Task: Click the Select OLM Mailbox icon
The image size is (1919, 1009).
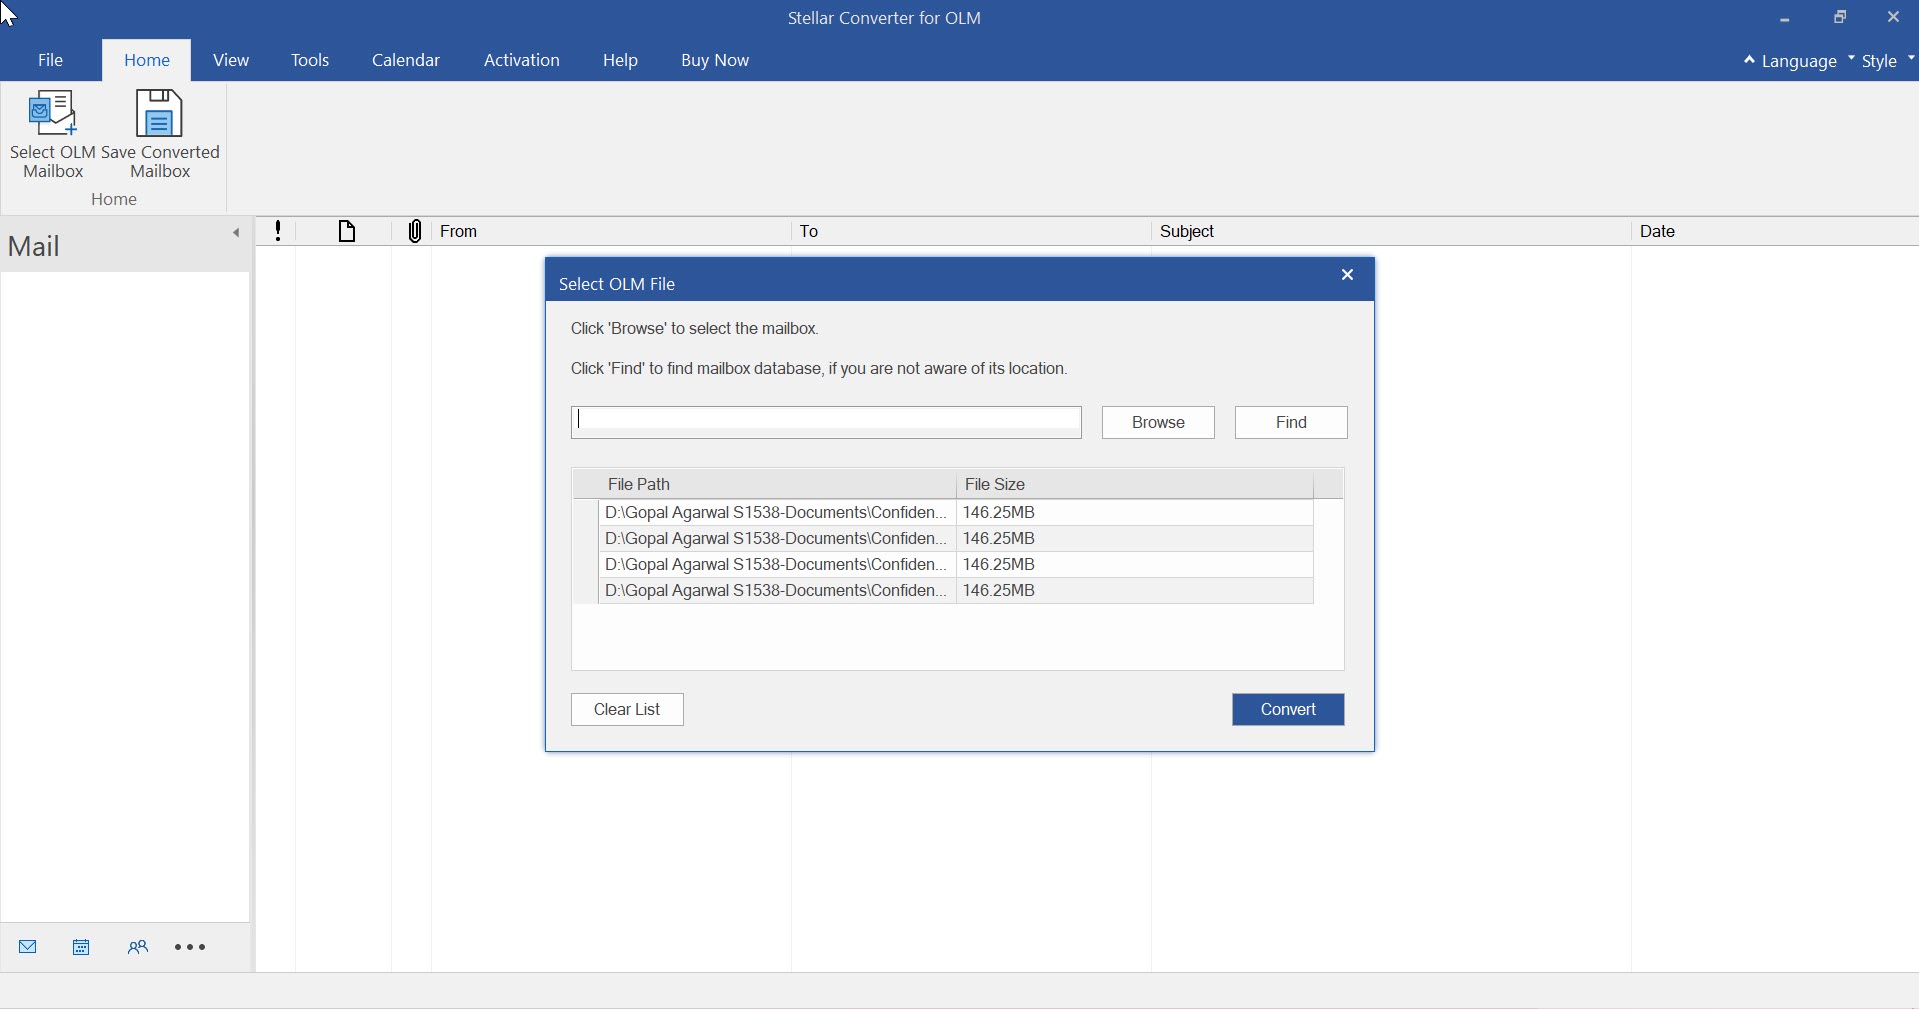Action: pos(53,115)
